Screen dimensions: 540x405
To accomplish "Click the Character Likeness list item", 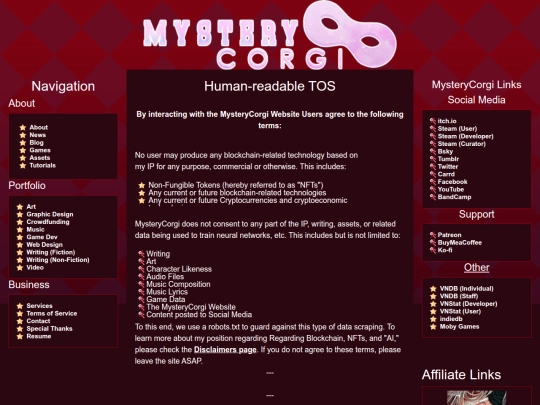I will [179, 269].
